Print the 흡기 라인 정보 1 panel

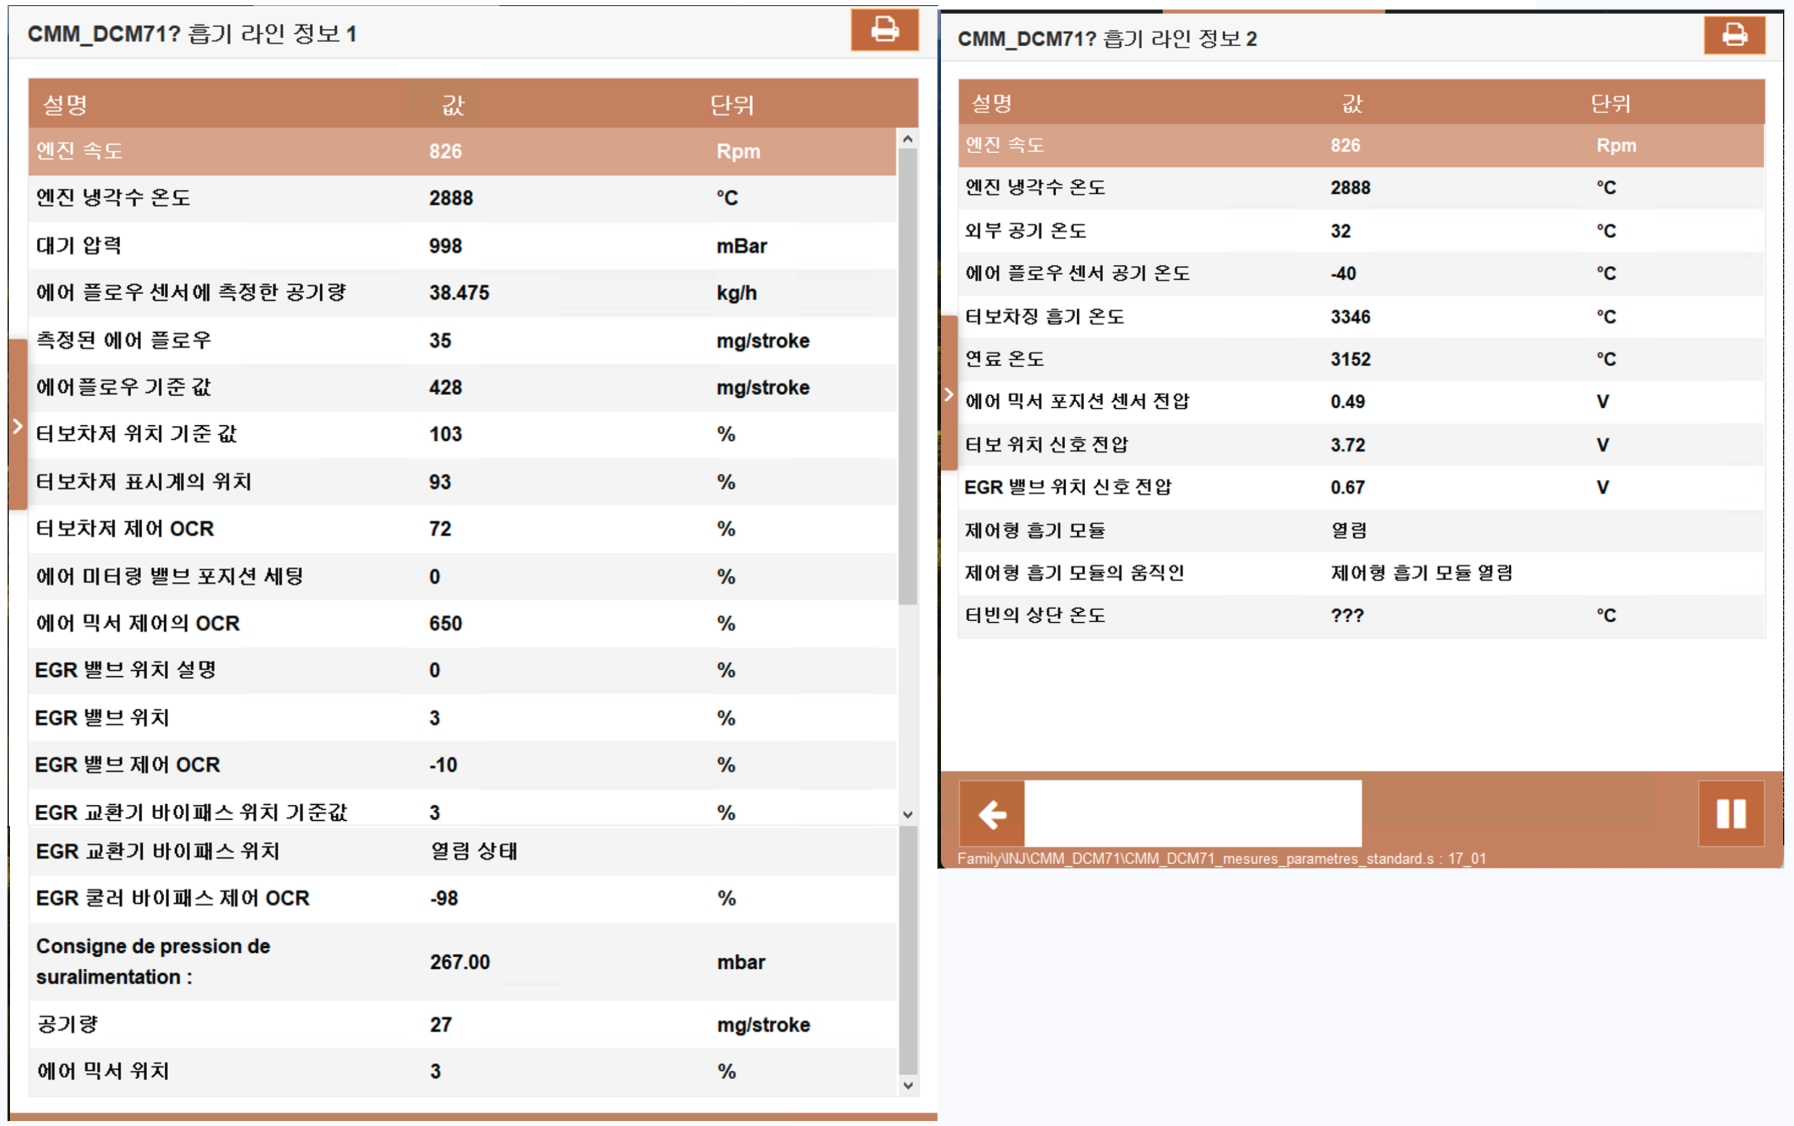(884, 29)
